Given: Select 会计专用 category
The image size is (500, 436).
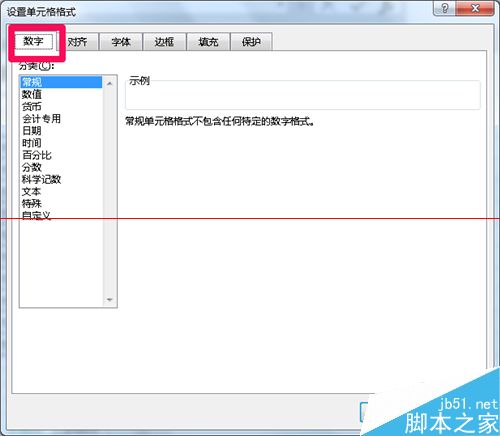Looking at the screenshot, I should point(61,119).
